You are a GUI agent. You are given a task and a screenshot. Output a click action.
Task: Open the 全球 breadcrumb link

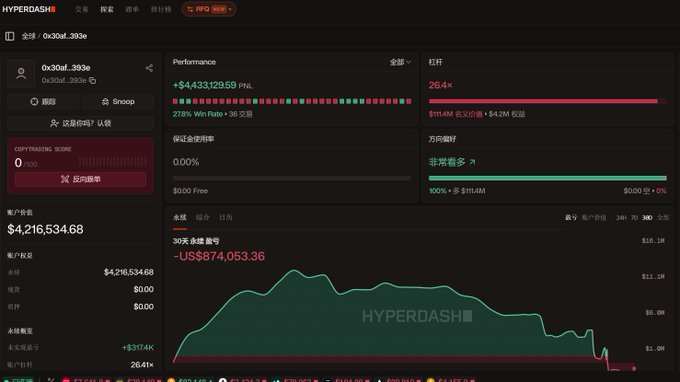pyautogui.click(x=29, y=36)
